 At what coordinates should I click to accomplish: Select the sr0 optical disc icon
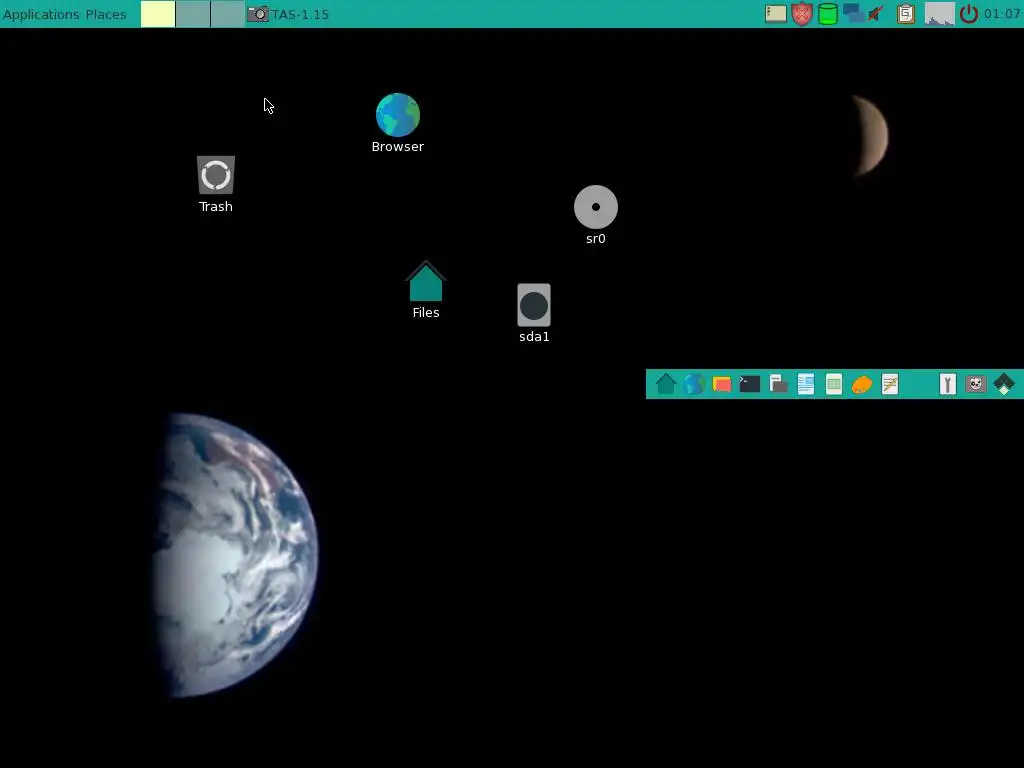pos(596,216)
